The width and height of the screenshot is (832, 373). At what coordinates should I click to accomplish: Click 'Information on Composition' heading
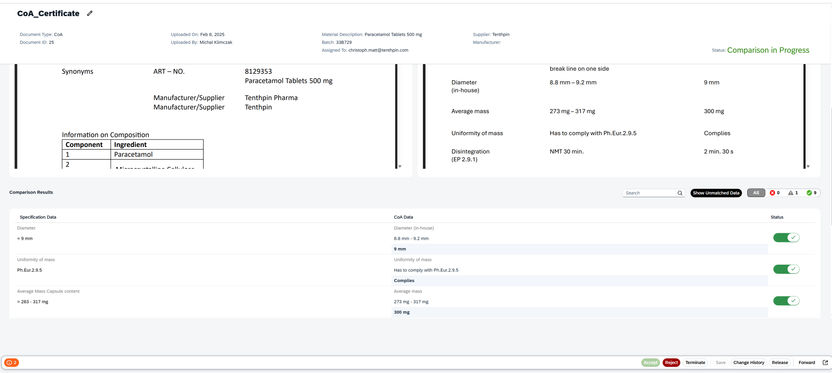pyautogui.click(x=106, y=135)
